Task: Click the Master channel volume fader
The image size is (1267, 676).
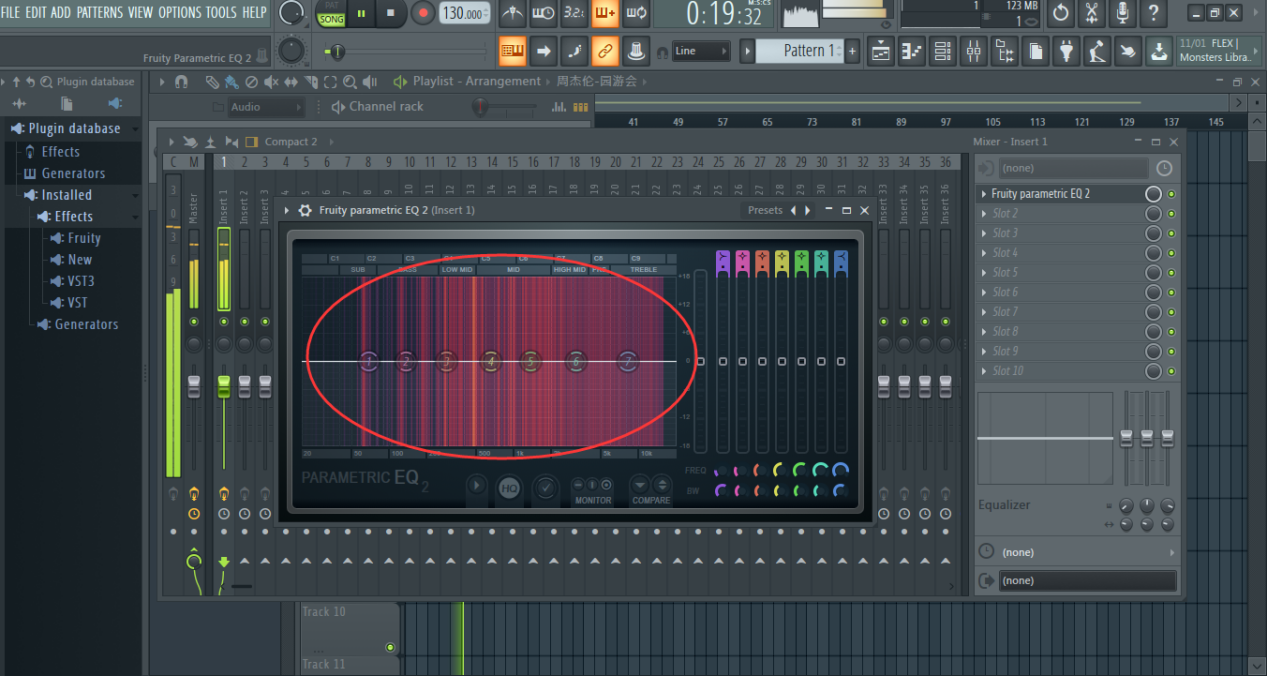Action: coord(194,386)
